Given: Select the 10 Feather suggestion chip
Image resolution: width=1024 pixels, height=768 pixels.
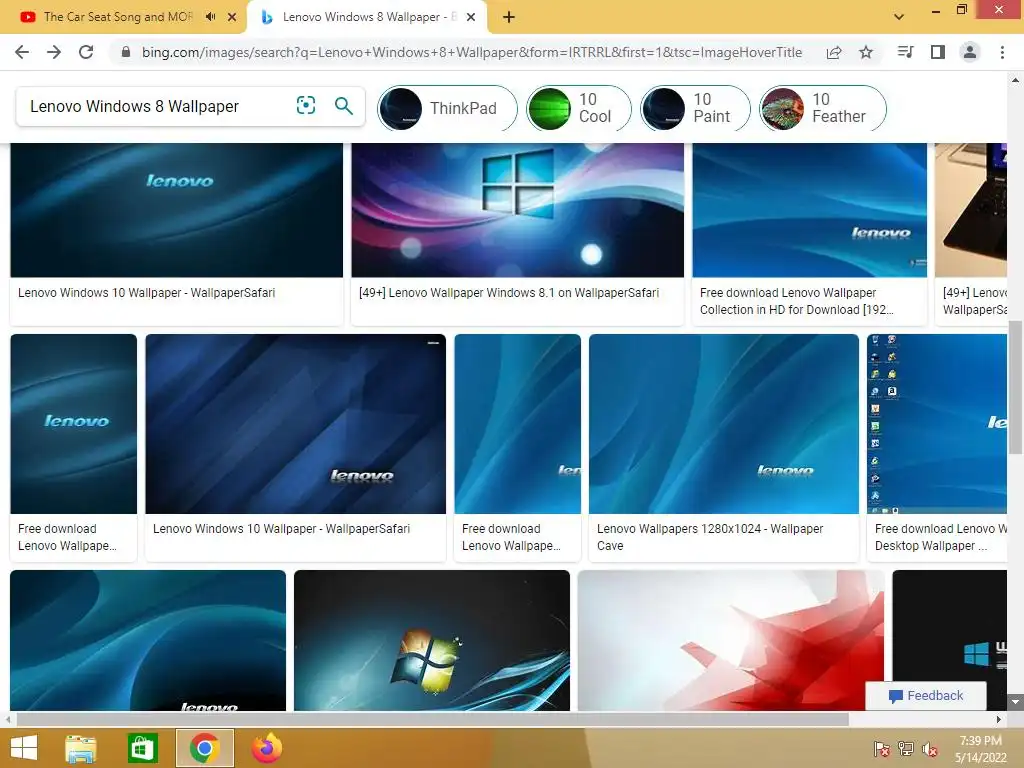Looking at the screenshot, I should 823,108.
